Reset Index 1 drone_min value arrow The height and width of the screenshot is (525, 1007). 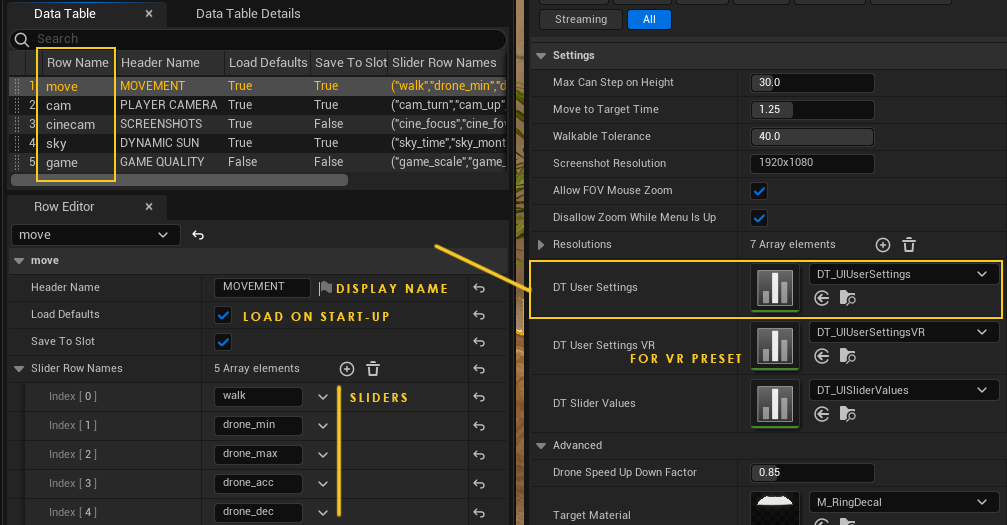pyautogui.click(x=479, y=425)
